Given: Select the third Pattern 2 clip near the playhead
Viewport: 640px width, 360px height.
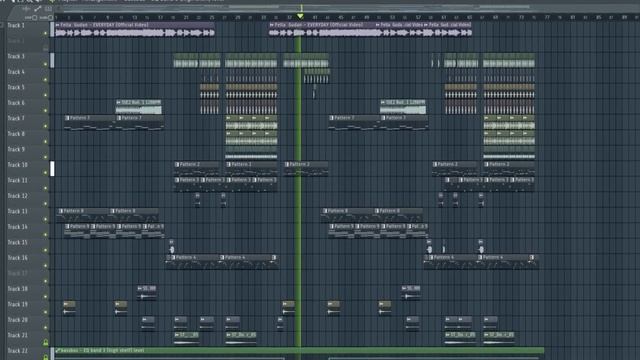Looking at the screenshot, I should (306, 169).
